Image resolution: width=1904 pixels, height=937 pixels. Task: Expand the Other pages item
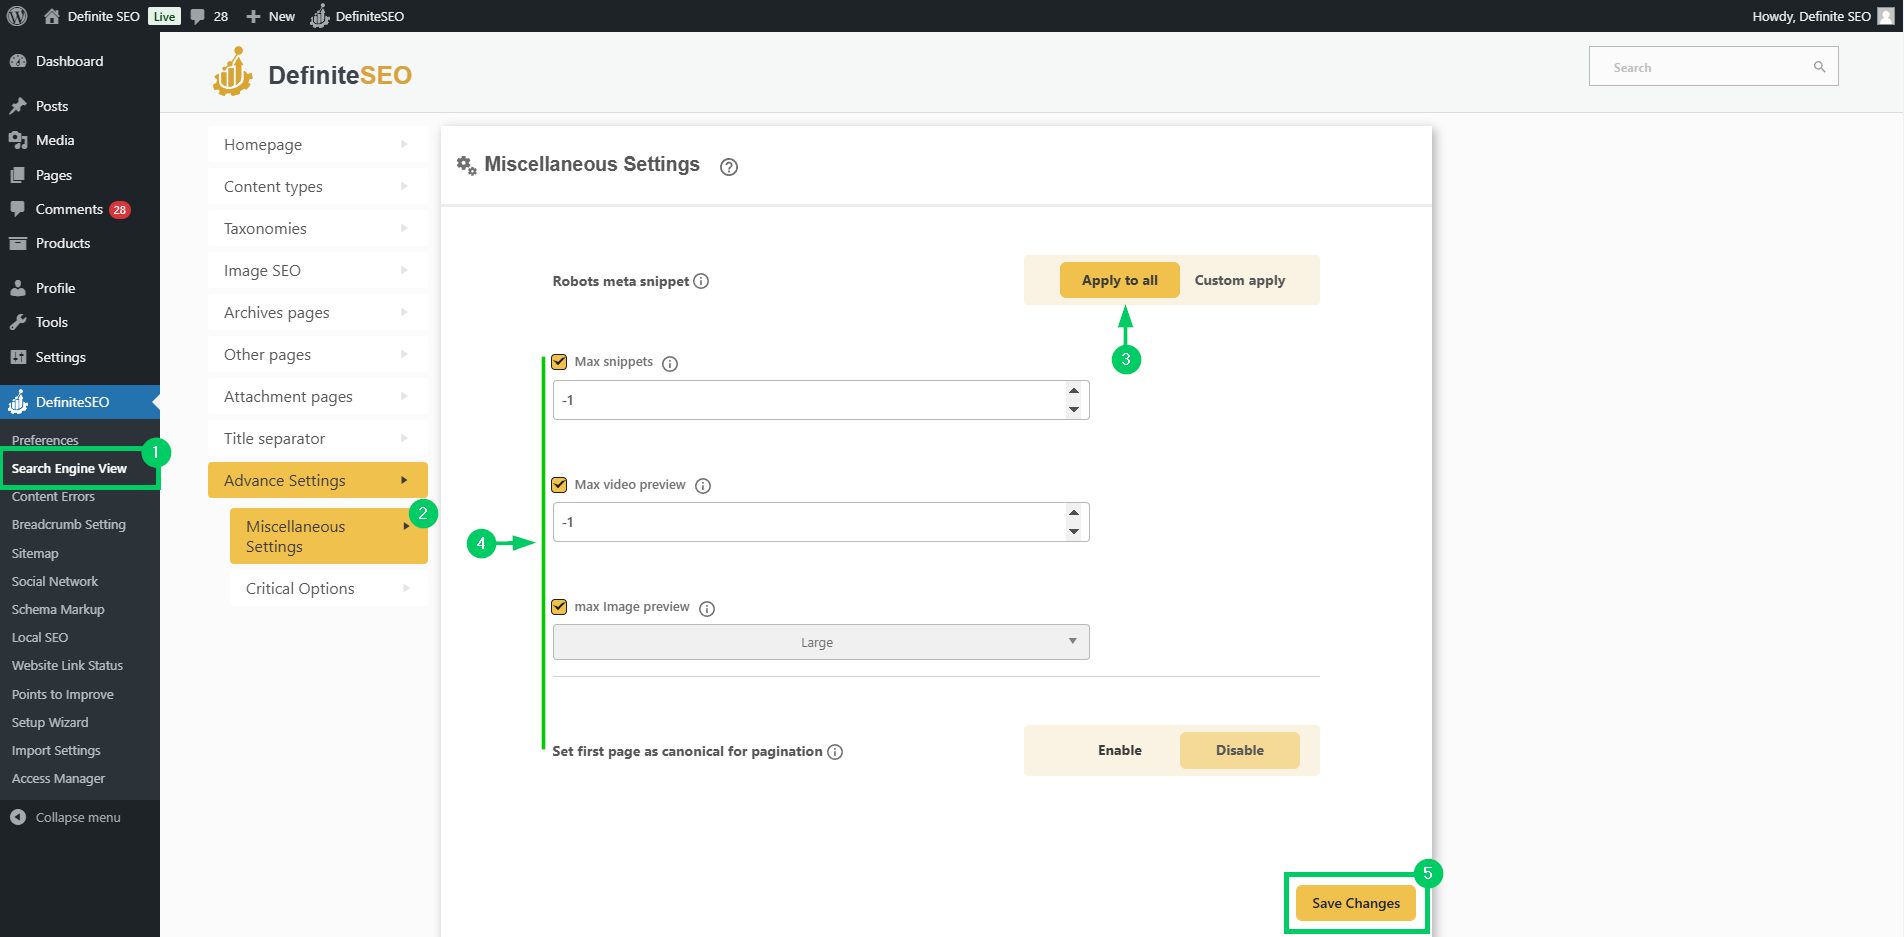(x=318, y=354)
